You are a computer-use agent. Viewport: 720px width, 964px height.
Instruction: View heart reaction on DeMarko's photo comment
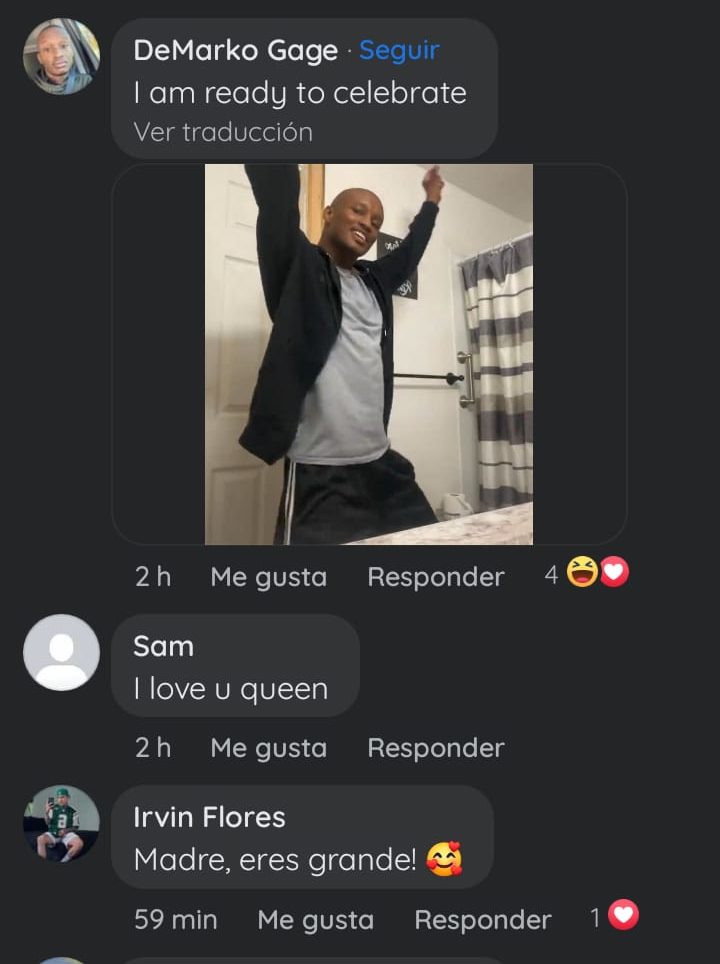pos(615,572)
